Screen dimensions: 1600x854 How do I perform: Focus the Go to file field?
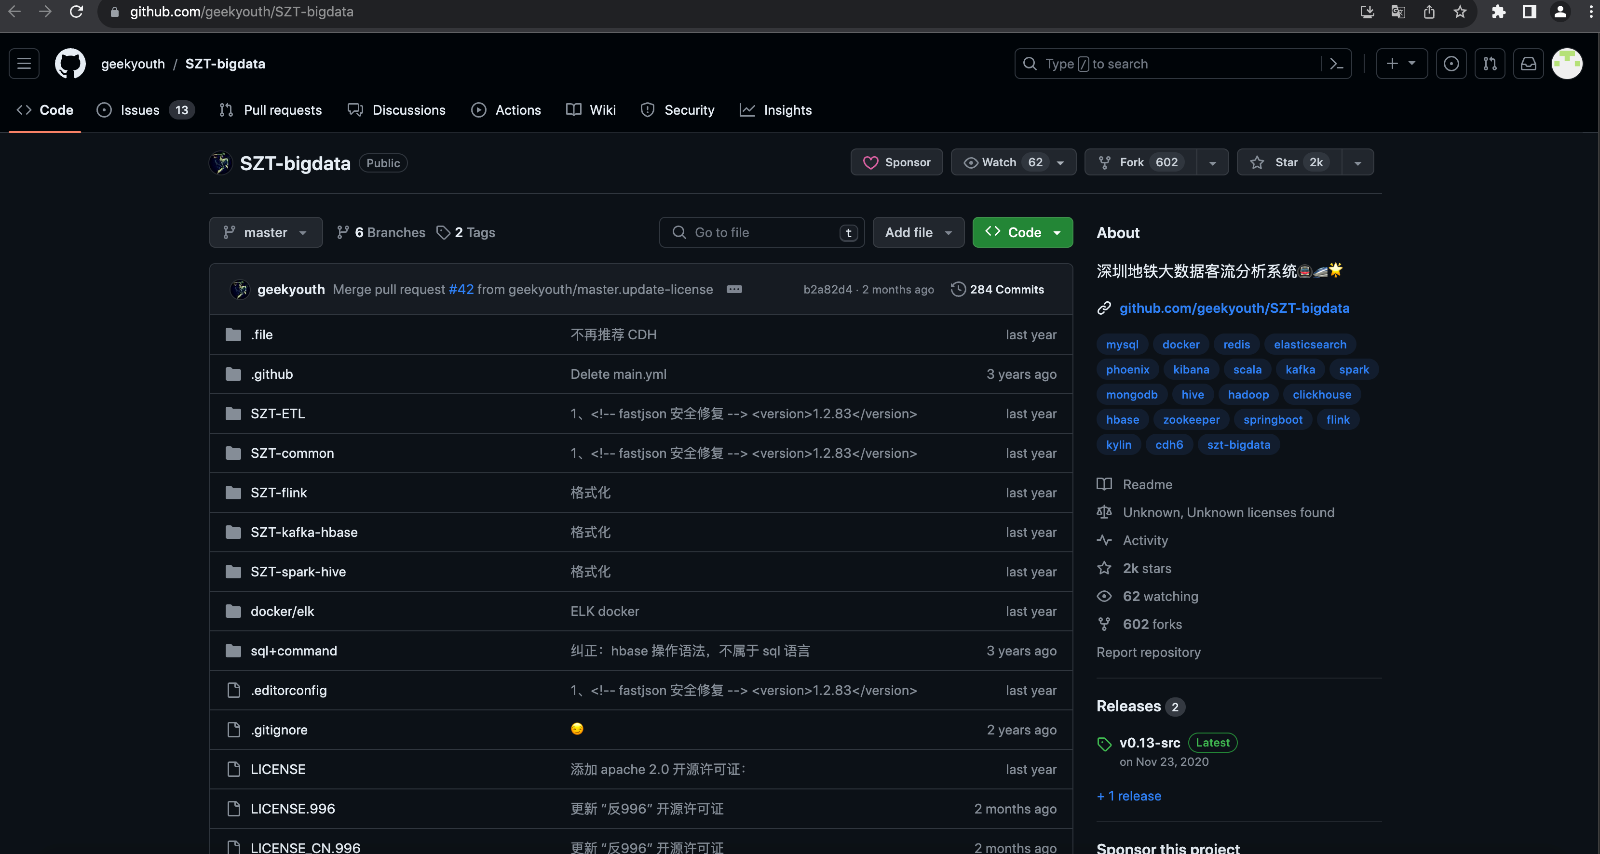coord(762,232)
